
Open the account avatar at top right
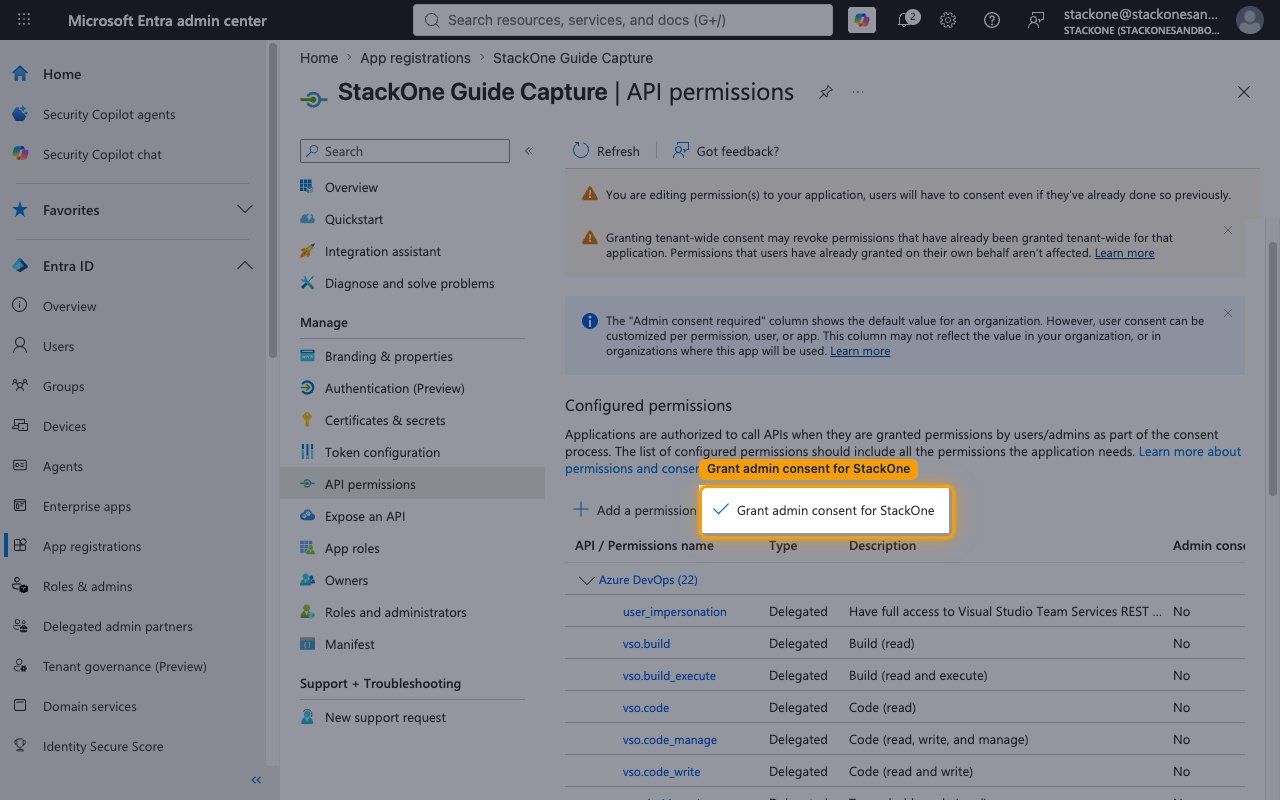pos(1249,20)
